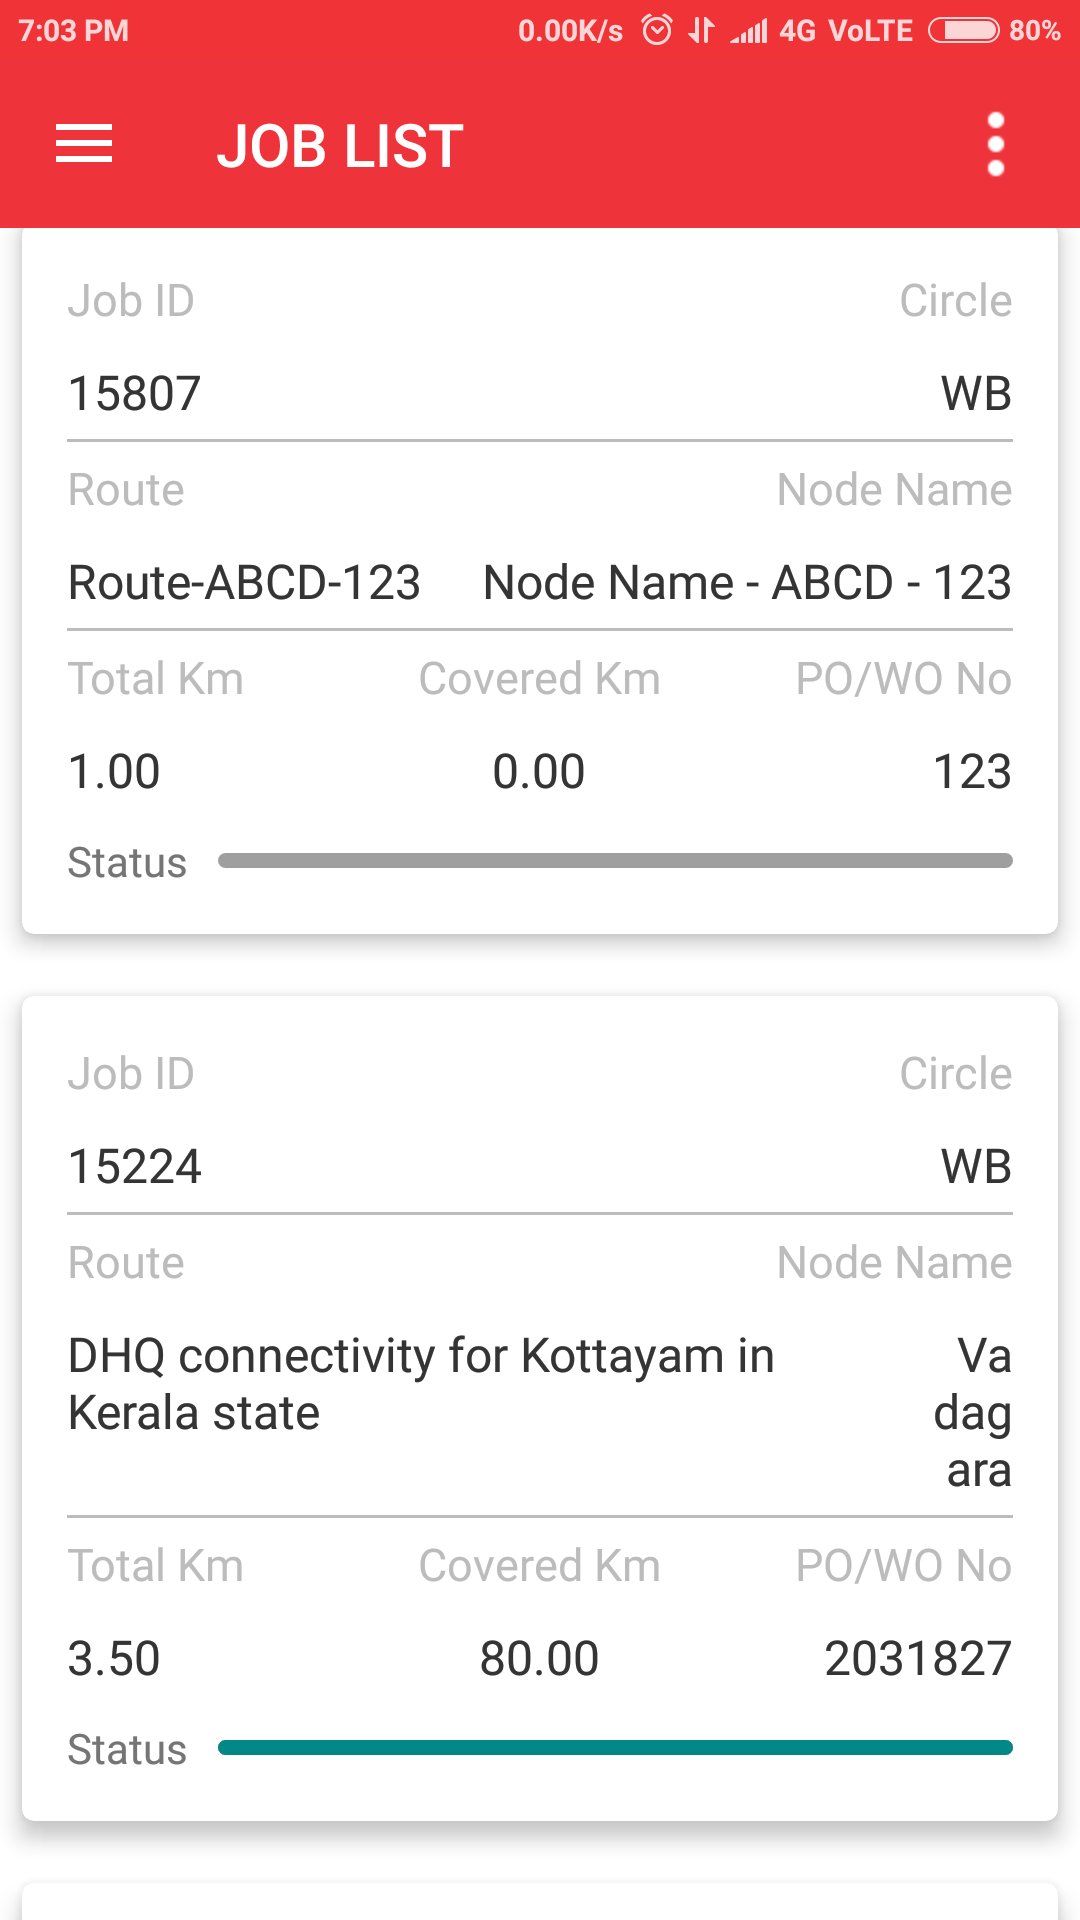Select Route-ABCD-123 route text
1080x1920 pixels.
point(244,582)
